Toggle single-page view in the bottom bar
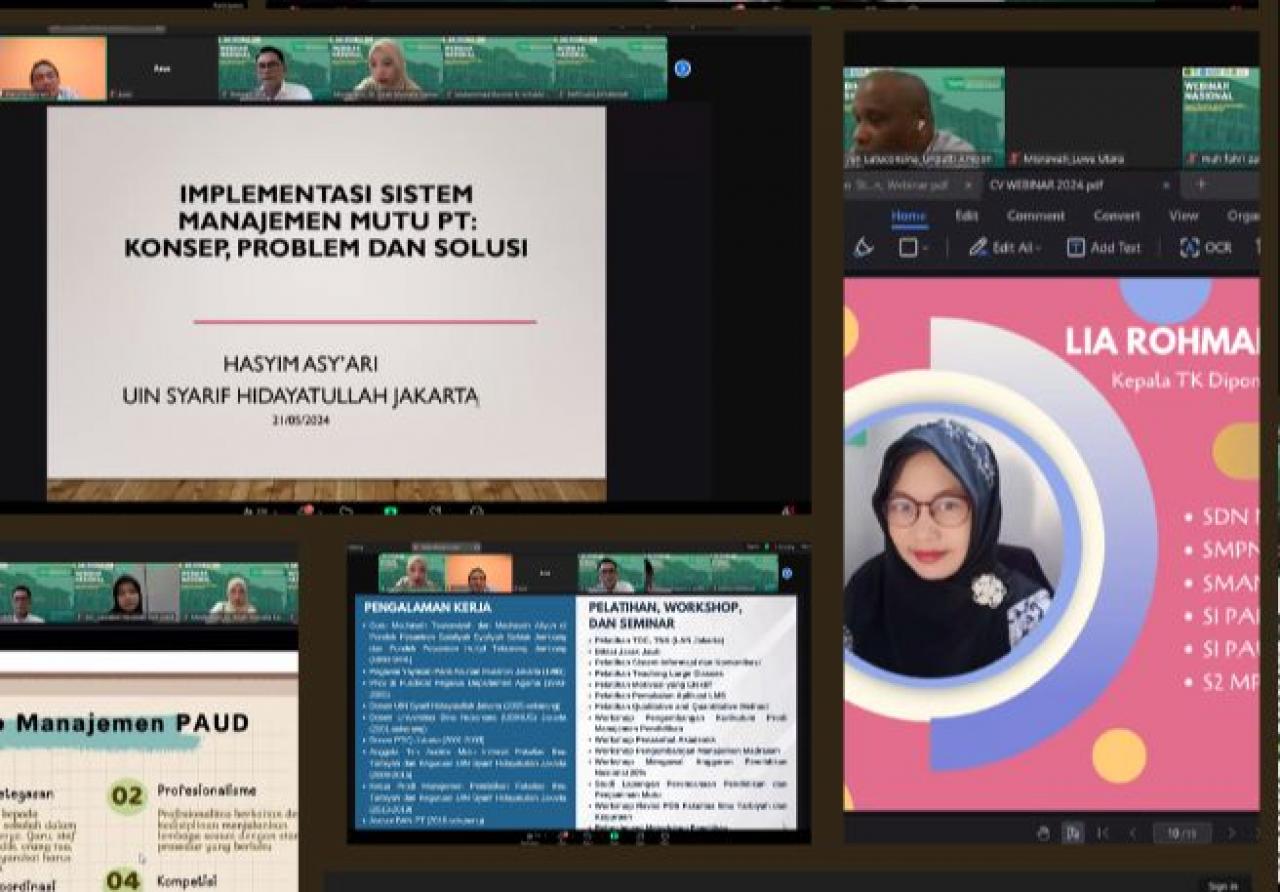This screenshot has height=892, width=1280. [1072, 833]
